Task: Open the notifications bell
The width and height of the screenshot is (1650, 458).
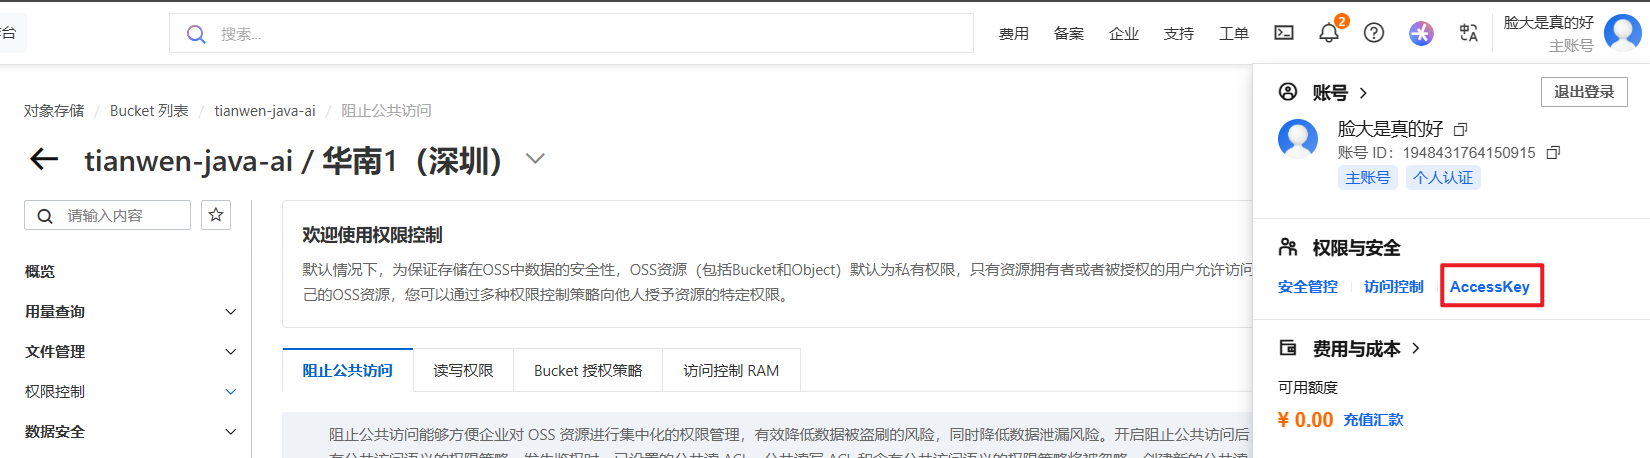Action: (x=1329, y=33)
